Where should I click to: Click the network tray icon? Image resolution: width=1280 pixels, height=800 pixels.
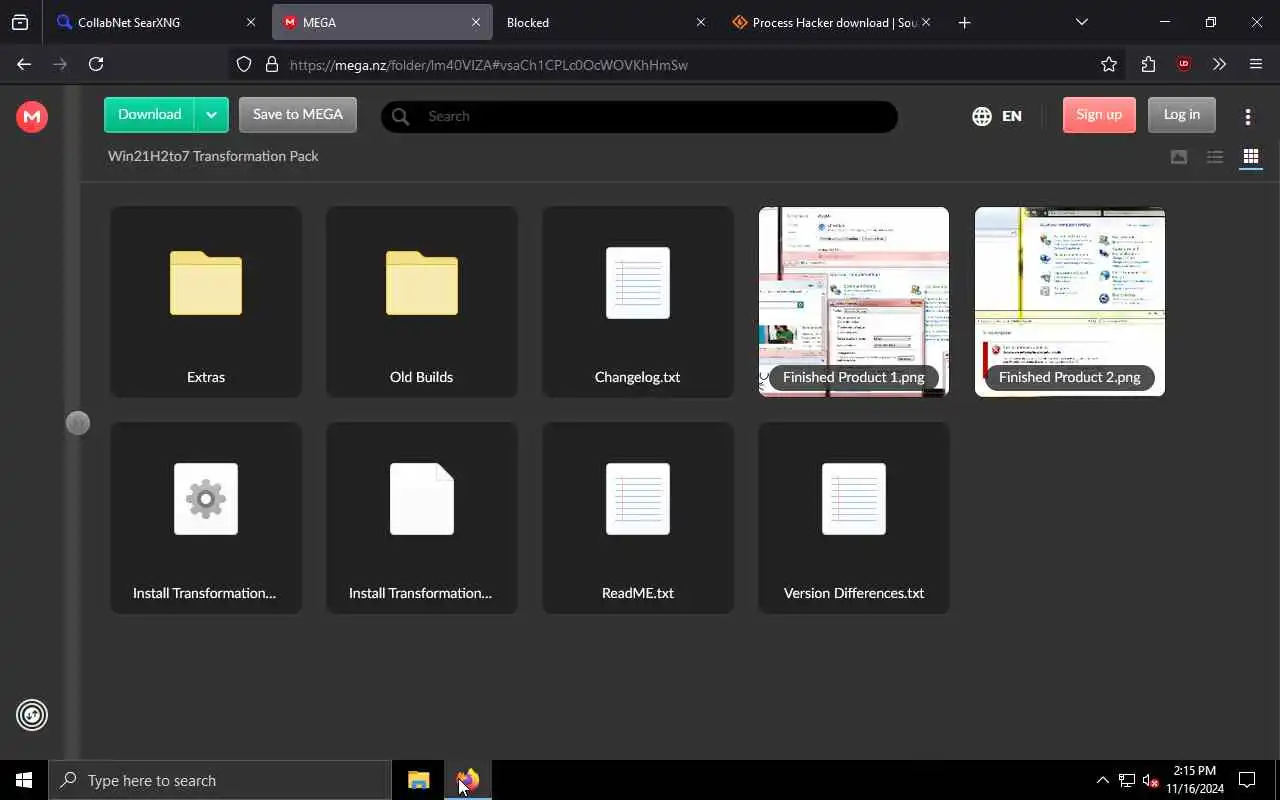(x=1127, y=780)
